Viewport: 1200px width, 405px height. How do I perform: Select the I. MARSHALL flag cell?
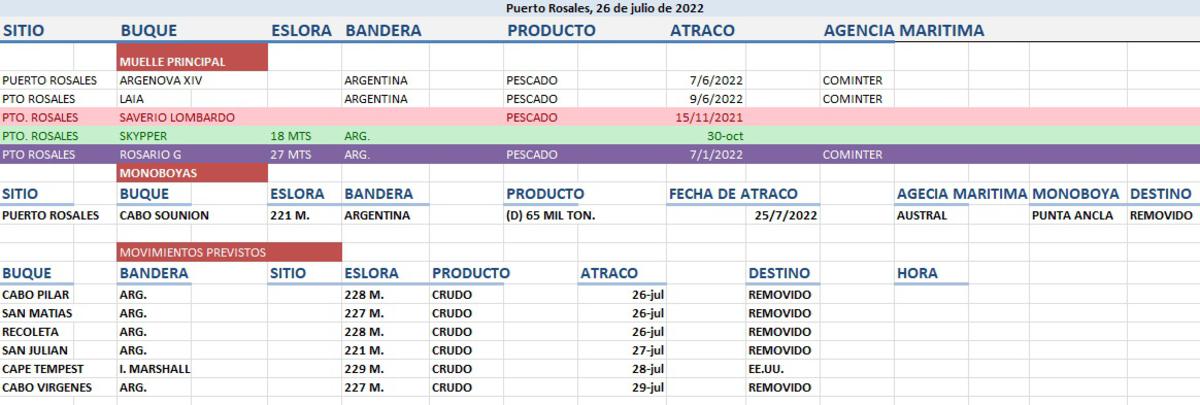click(192, 369)
